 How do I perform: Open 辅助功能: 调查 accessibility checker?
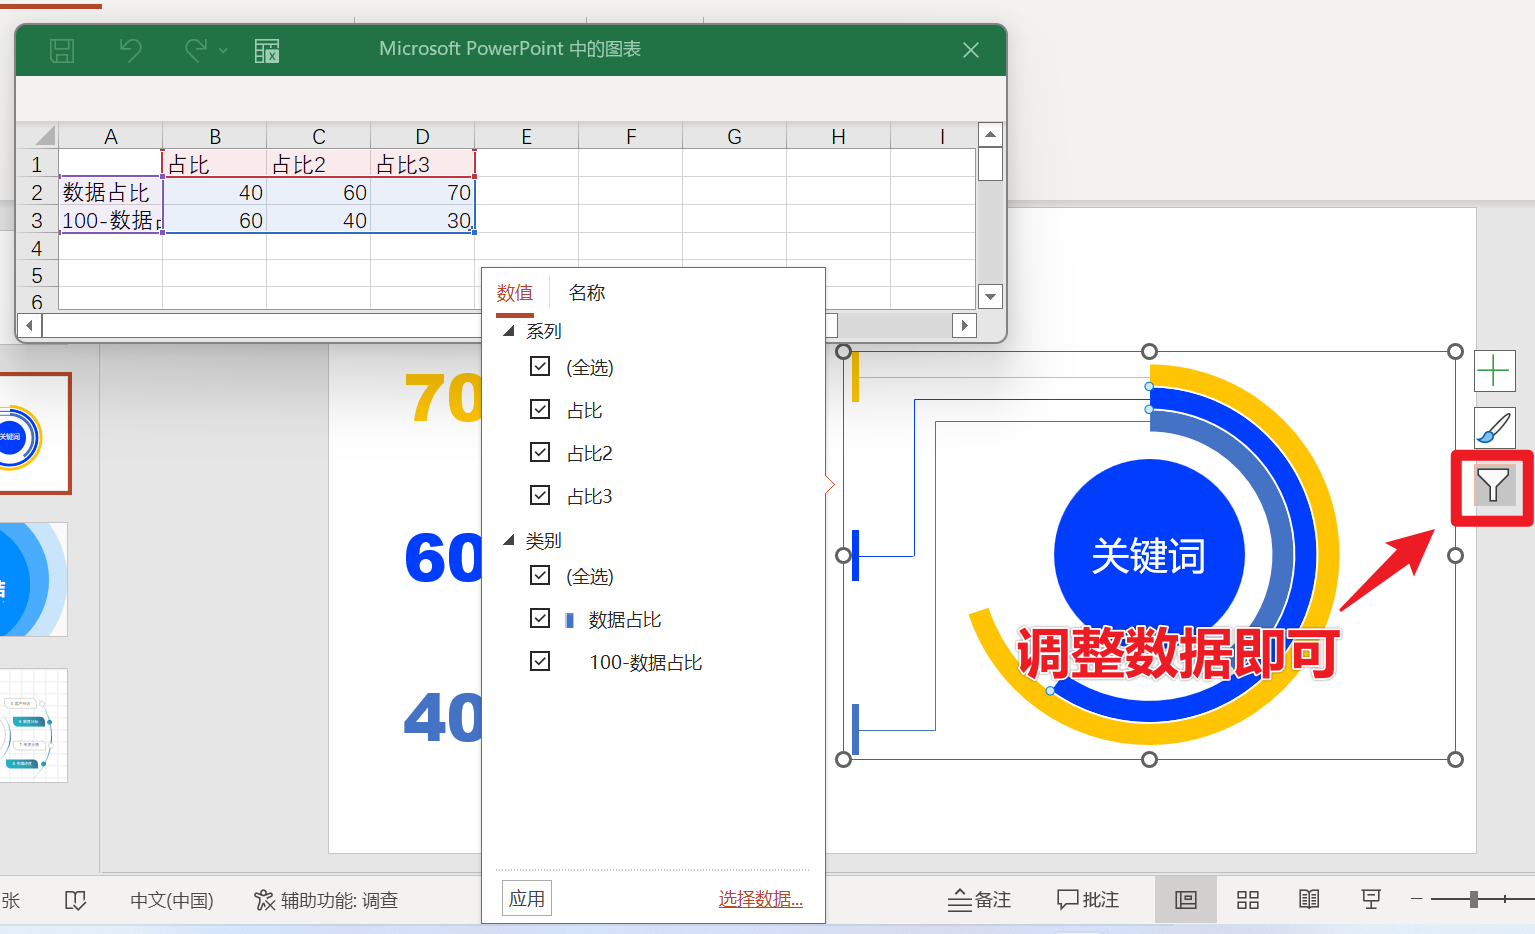point(326,900)
